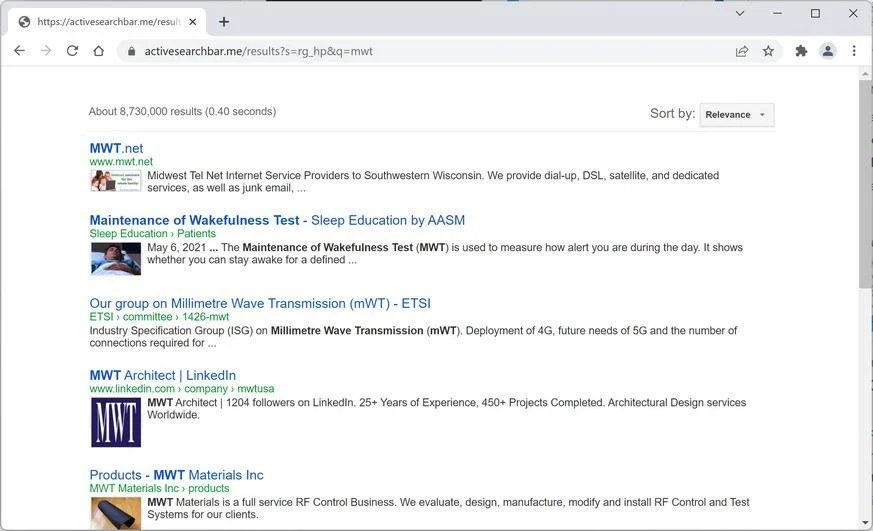Click the Midwest Tel Net description snippet
Viewport: 873px width, 531px height.
[x=433, y=181]
